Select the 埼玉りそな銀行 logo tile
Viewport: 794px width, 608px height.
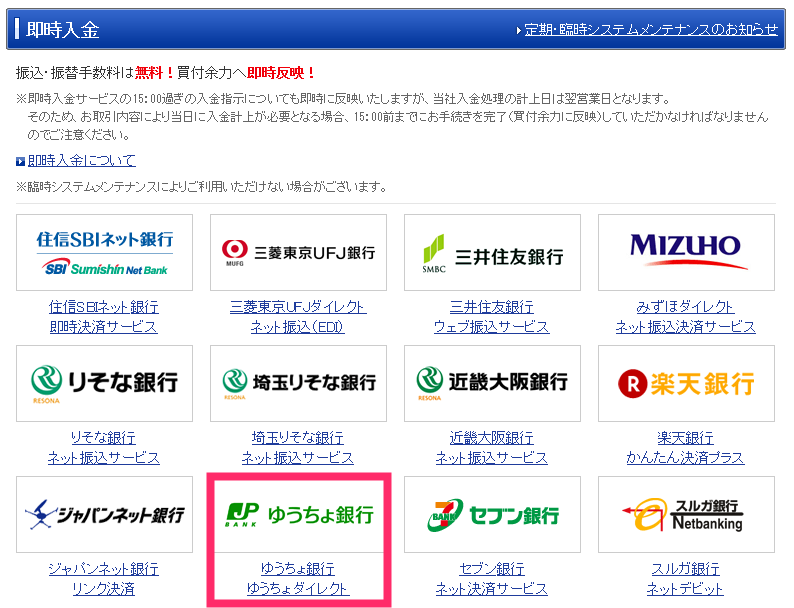tap(298, 383)
